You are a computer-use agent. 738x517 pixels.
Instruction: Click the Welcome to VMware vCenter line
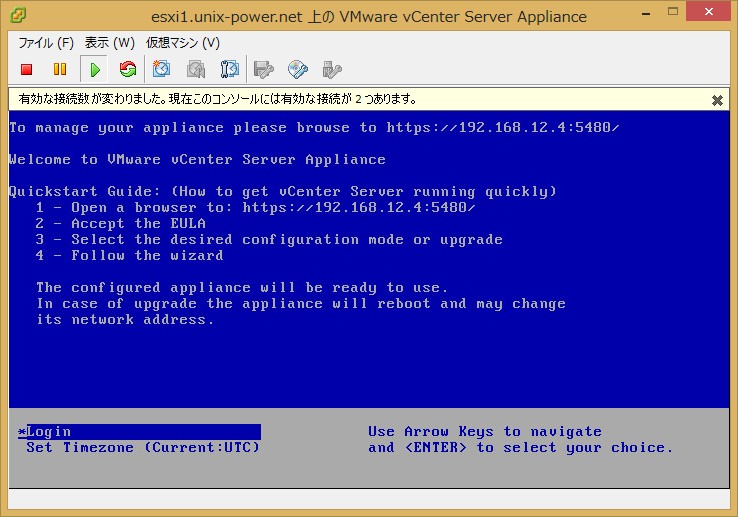point(197,160)
